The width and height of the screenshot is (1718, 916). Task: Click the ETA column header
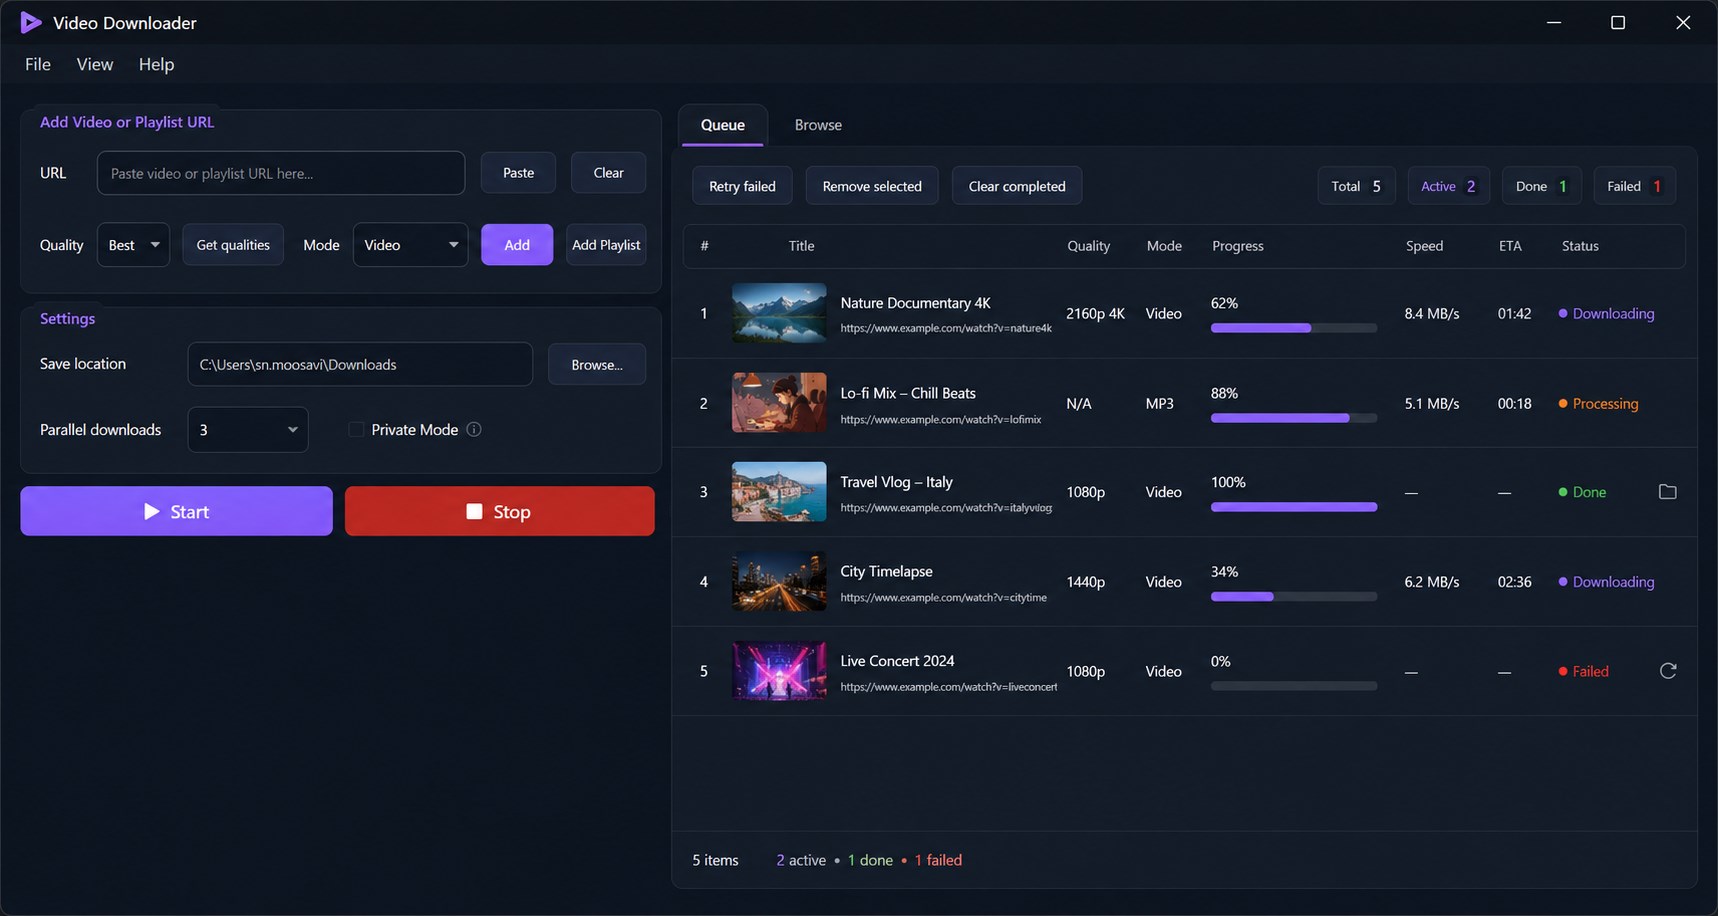click(1510, 246)
